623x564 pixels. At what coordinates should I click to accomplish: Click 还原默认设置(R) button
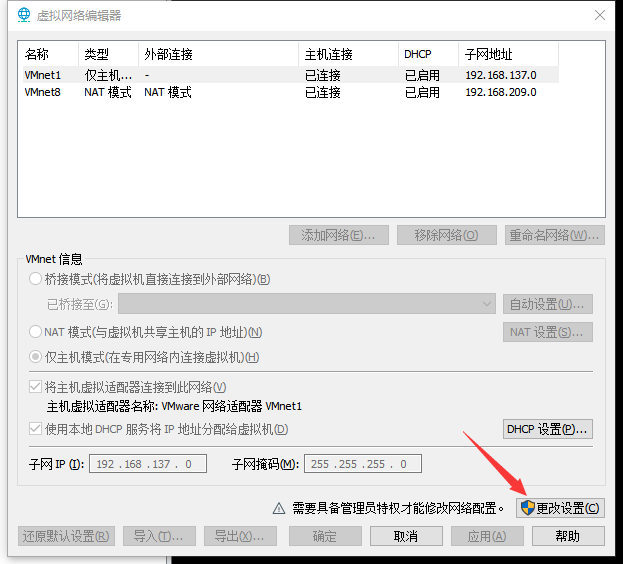click(x=66, y=536)
